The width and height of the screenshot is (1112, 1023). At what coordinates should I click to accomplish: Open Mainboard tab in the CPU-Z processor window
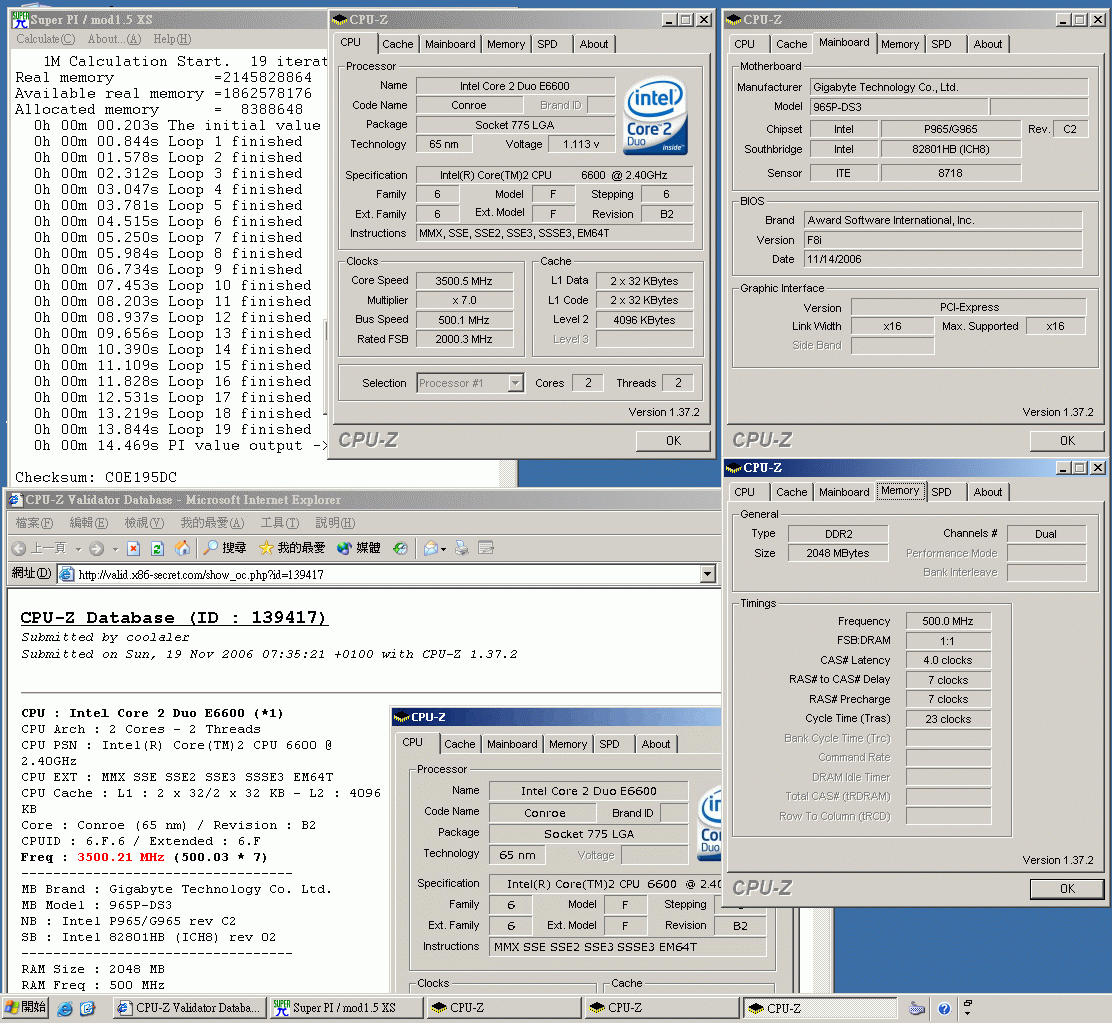pos(450,44)
